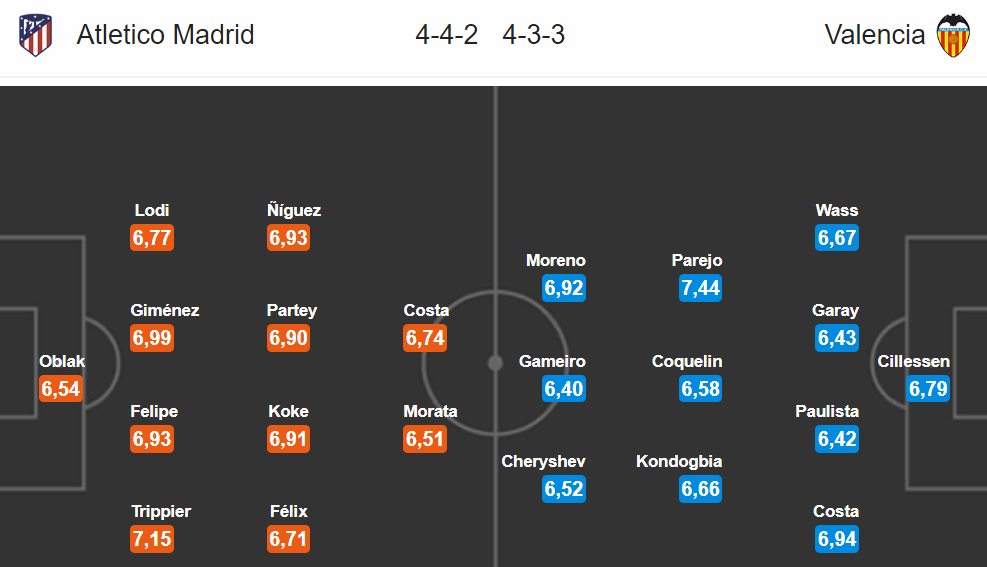Viewport: 987px width, 567px height.
Task: Select player Gameiro near center circle
Action: [552, 361]
